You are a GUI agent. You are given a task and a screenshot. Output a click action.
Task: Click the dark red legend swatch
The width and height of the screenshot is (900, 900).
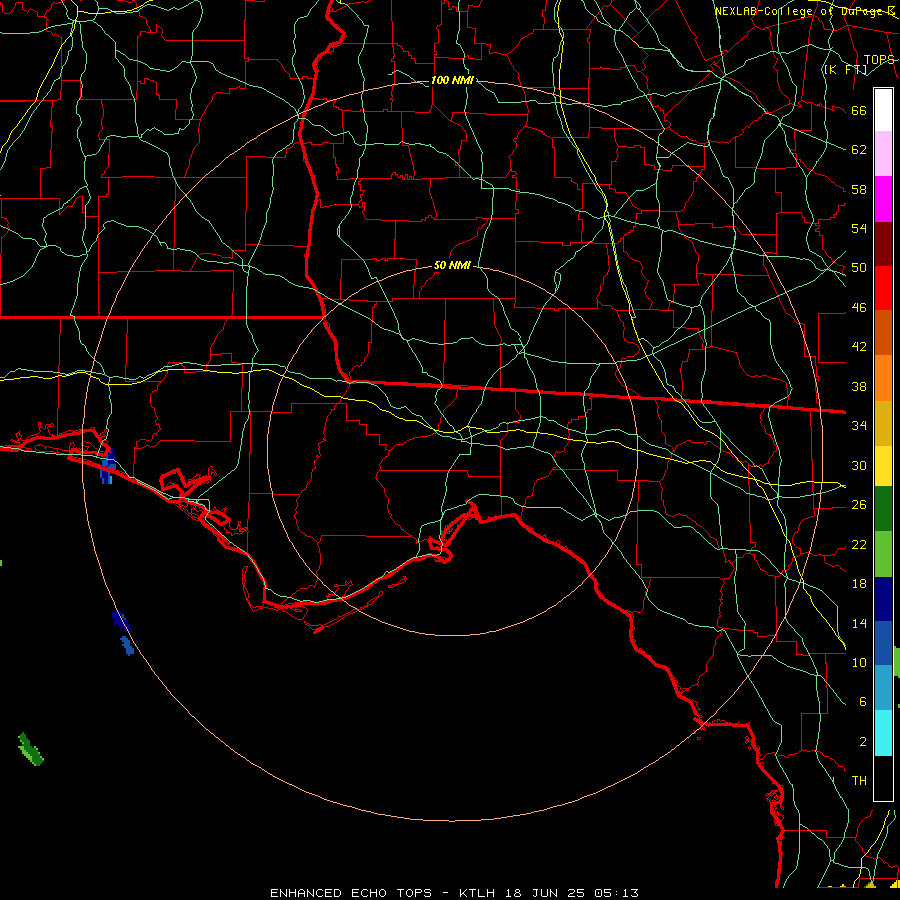click(883, 245)
